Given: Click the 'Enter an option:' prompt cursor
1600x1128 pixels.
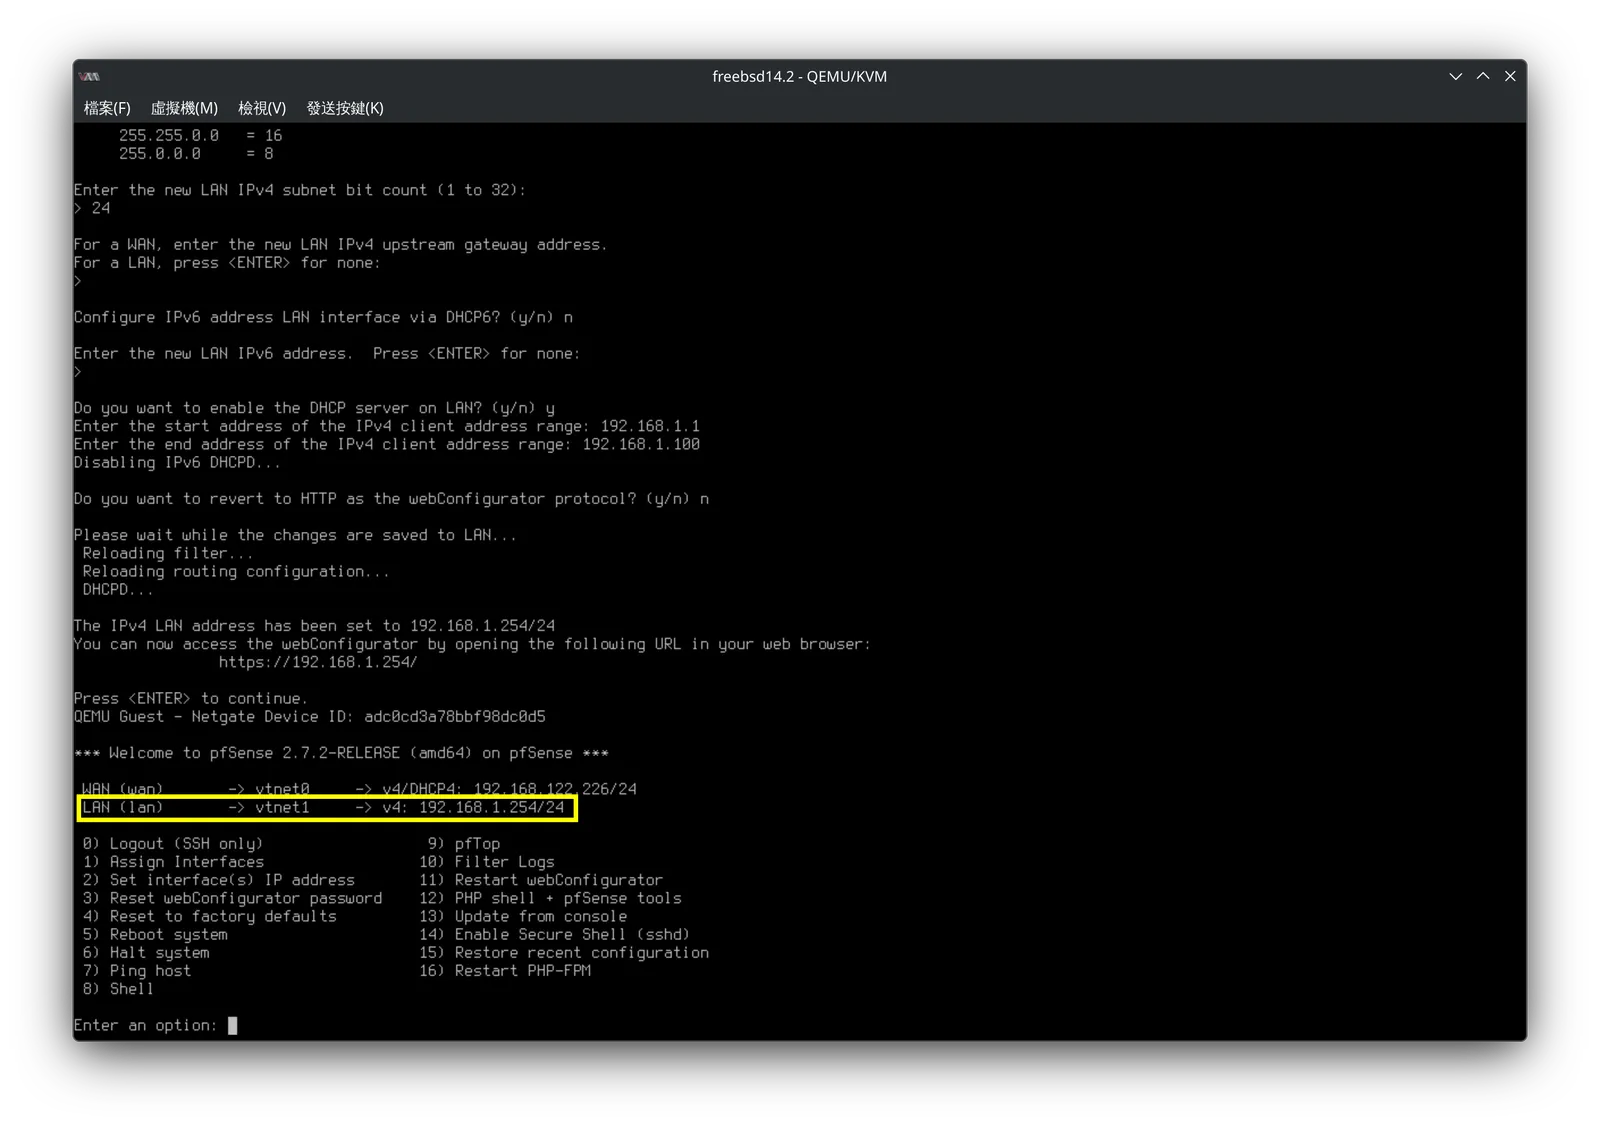Looking at the screenshot, I should [x=232, y=1025].
